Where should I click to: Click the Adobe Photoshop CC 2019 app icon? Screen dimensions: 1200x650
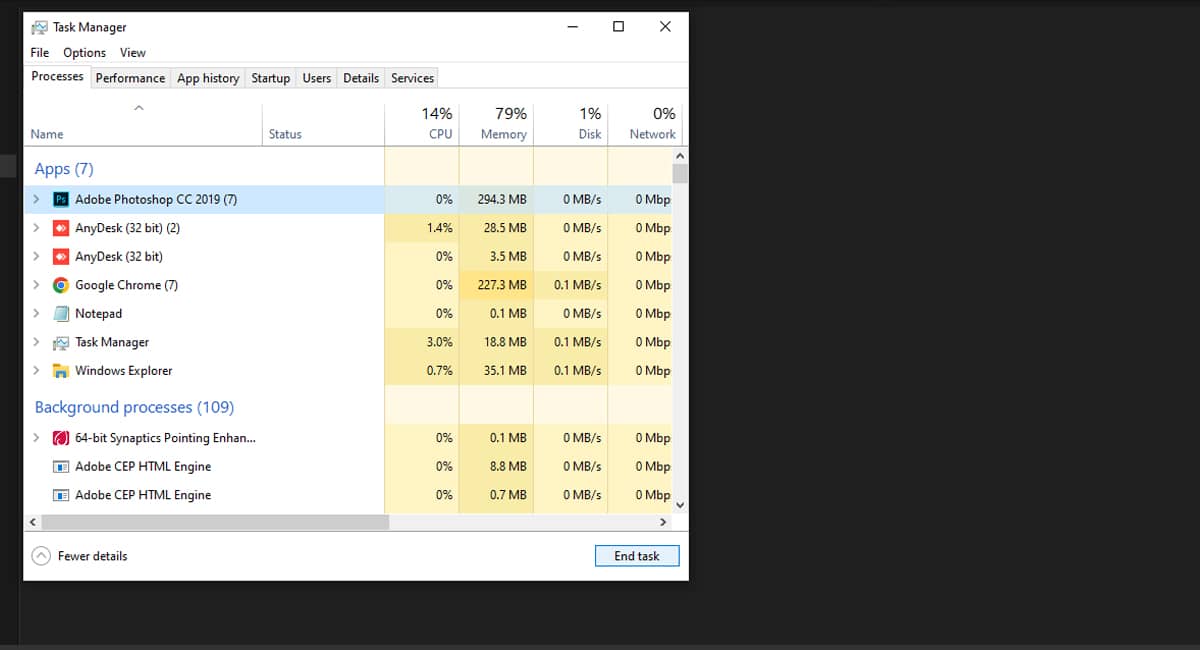point(61,199)
